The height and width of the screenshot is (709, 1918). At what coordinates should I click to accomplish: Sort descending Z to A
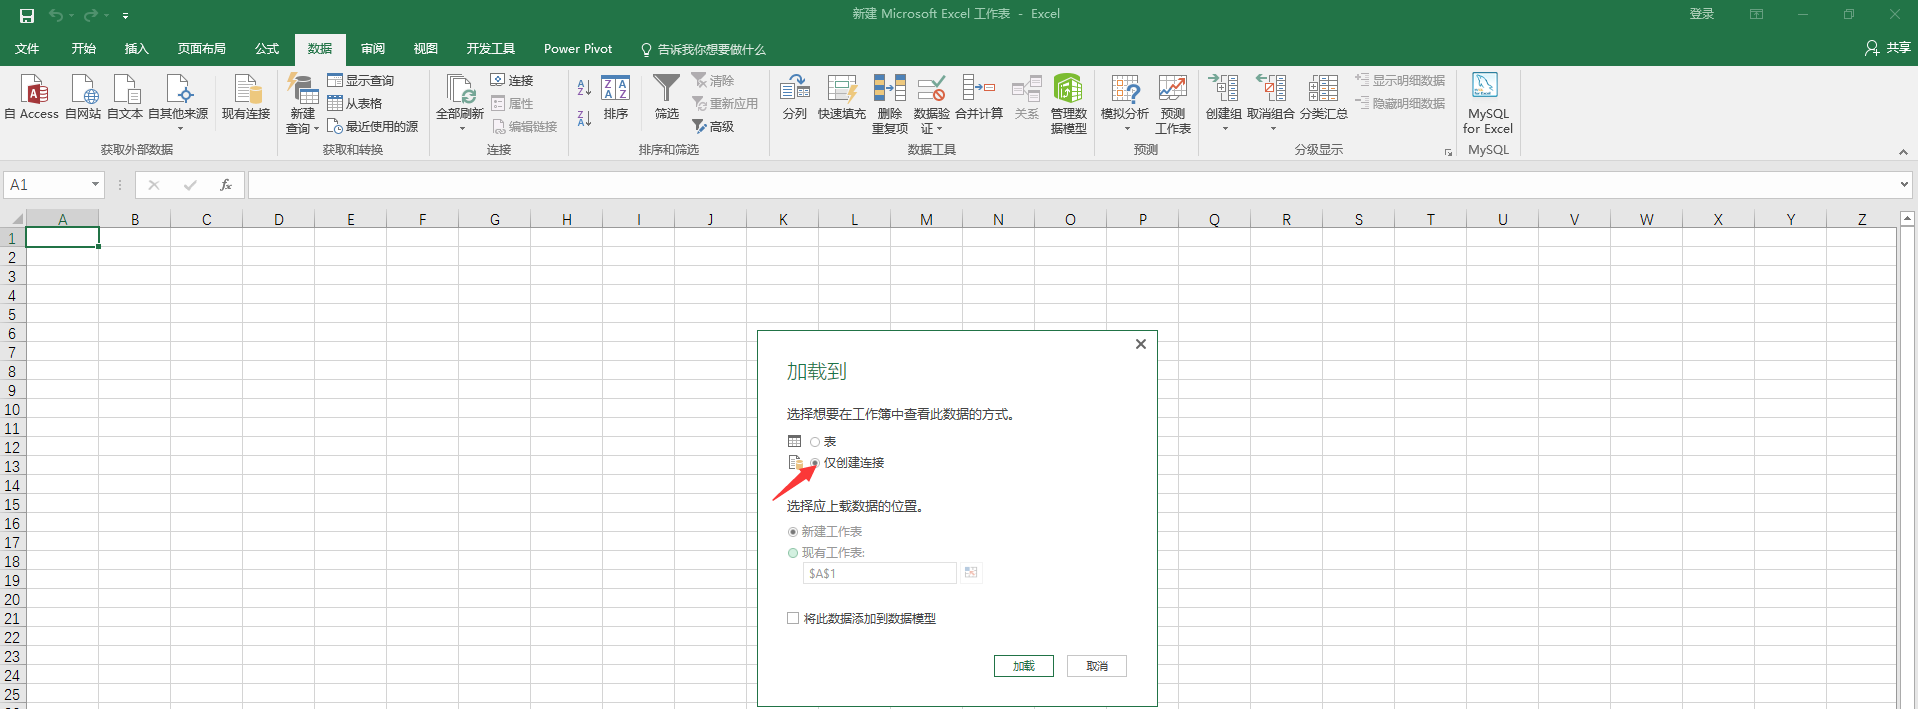(x=584, y=118)
